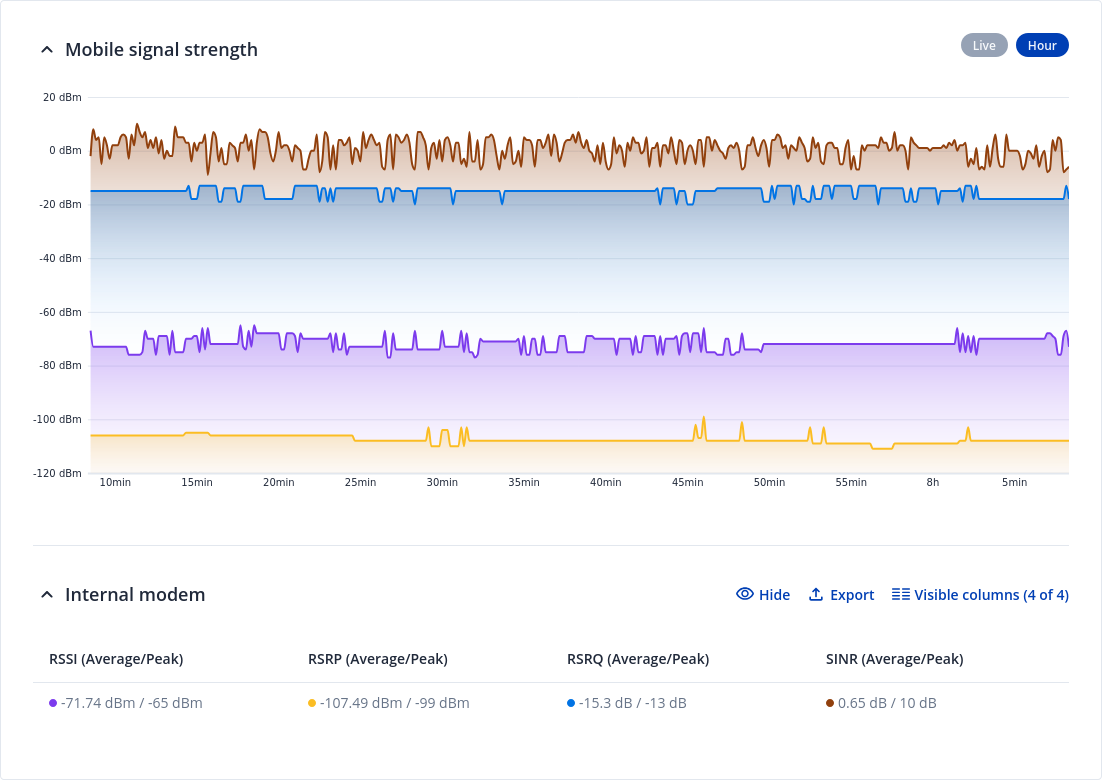This screenshot has height=780, width=1102.
Task: Click the RSRQ (Average/Peak) column header
Action: [637, 659]
